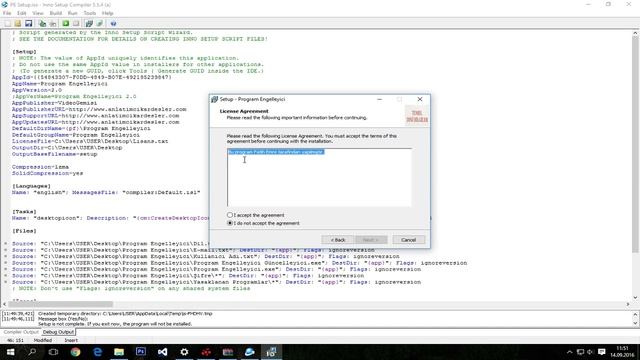Open the File menu
Image resolution: width=640 pixels, height=360 pixels.
(7, 13)
